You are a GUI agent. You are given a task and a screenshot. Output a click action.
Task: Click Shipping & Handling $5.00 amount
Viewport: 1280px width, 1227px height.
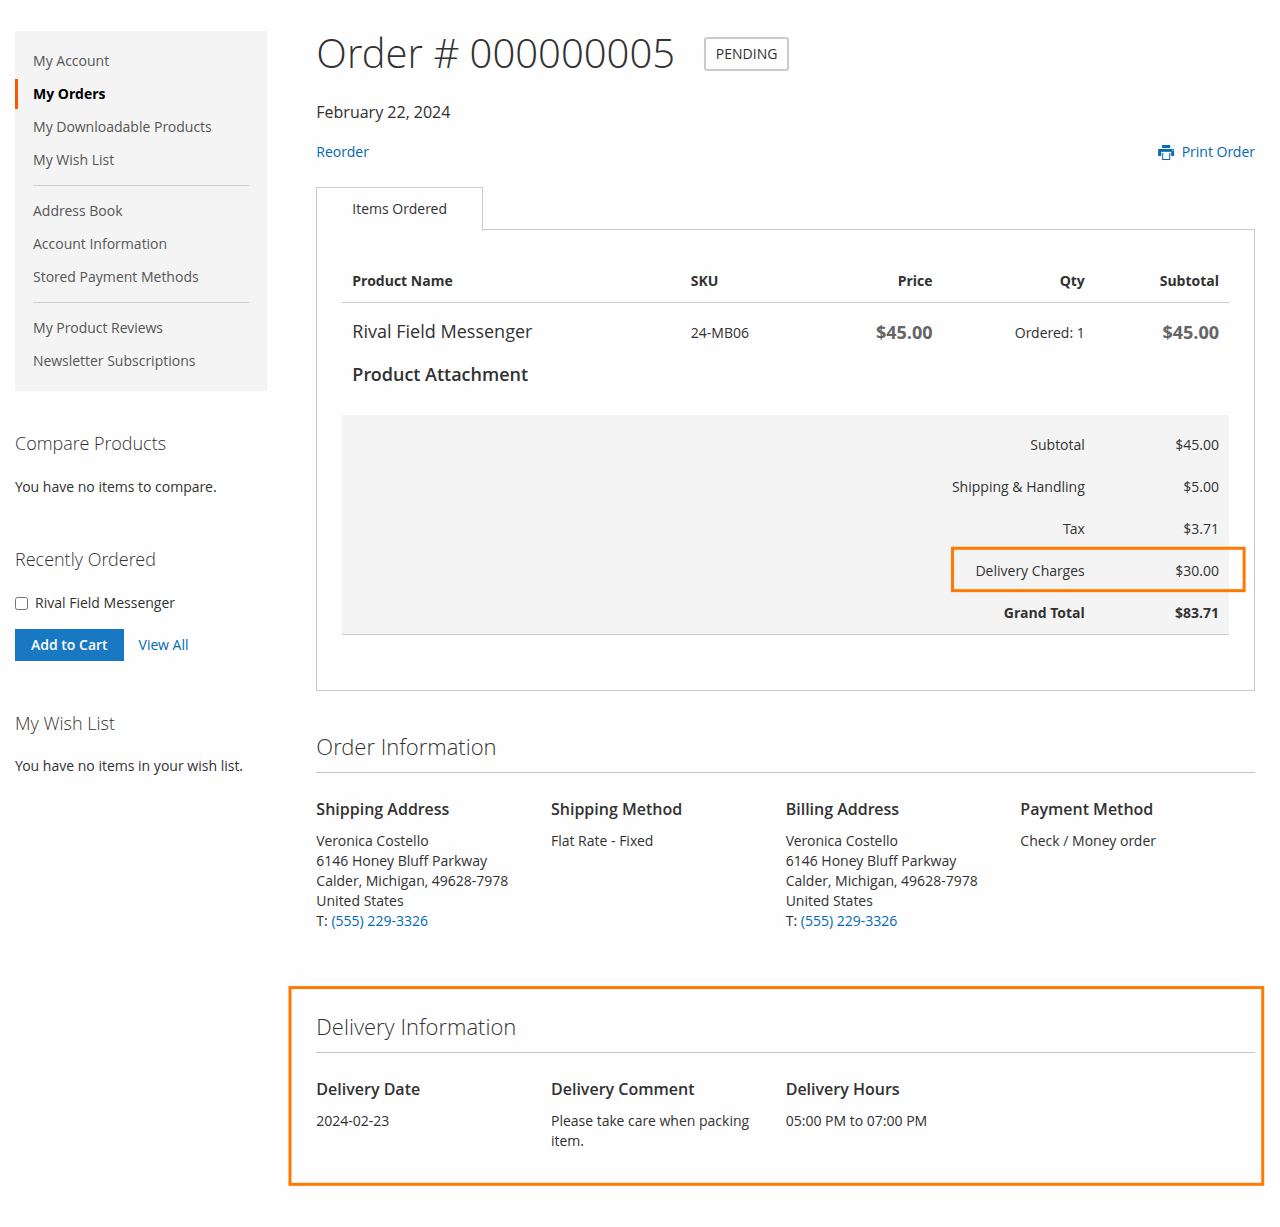(1201, 487)
